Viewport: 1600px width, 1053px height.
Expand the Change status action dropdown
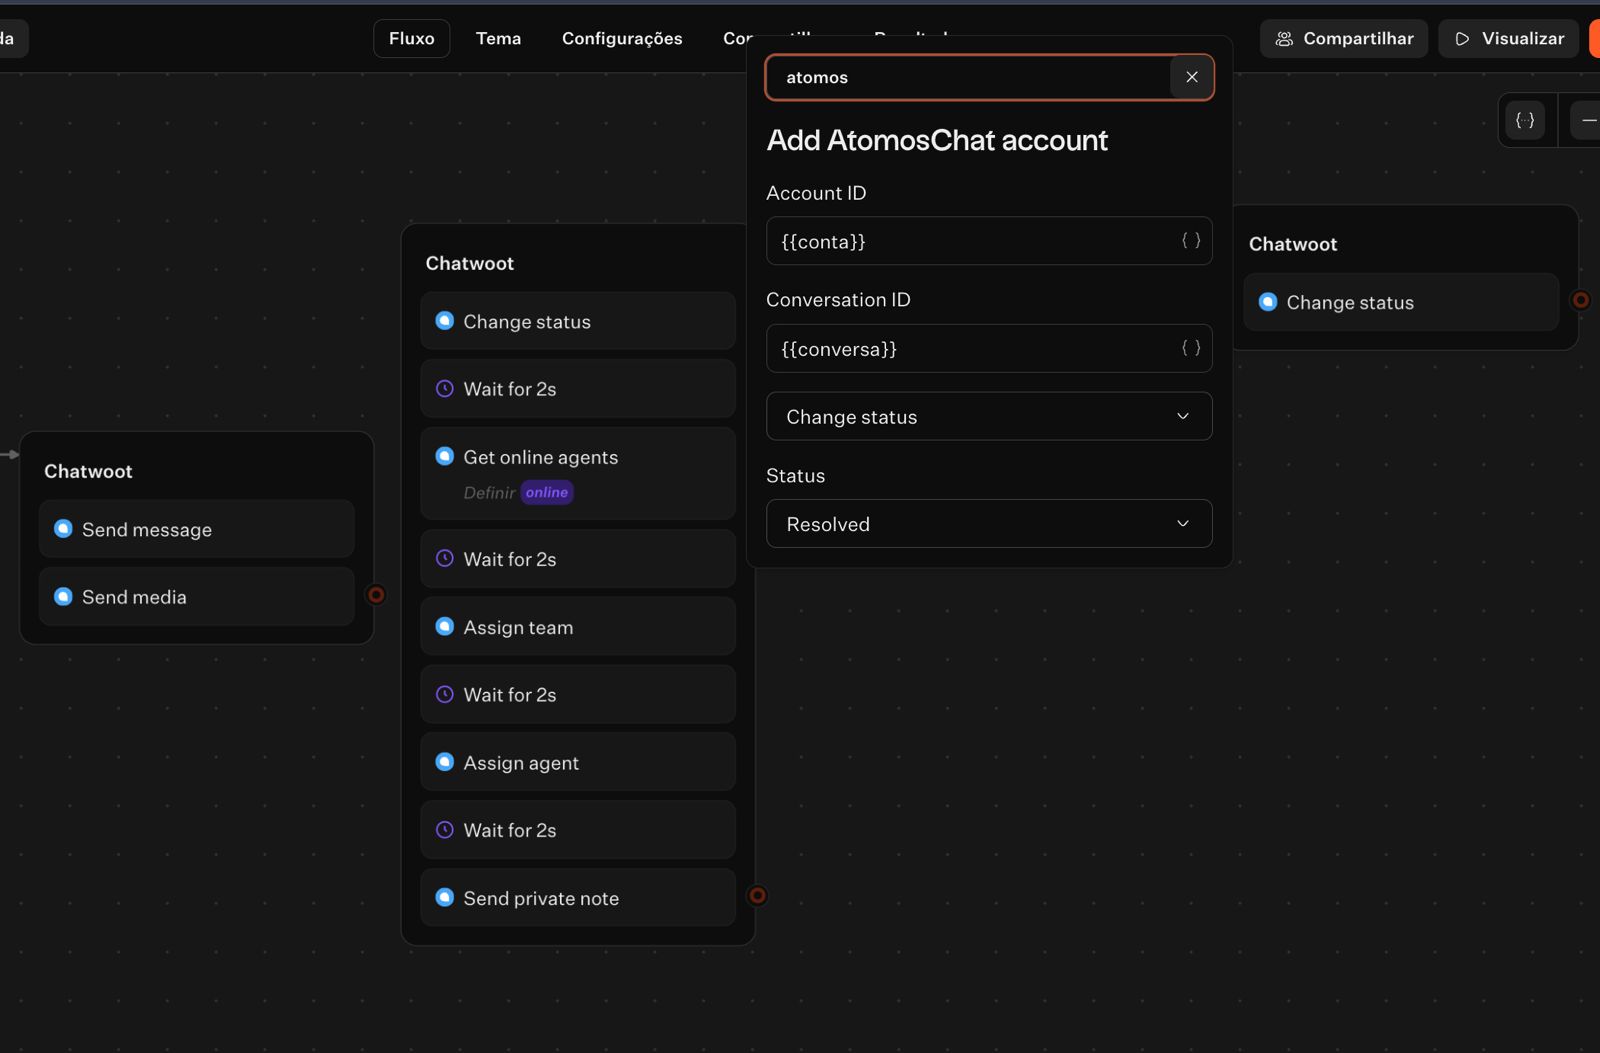tap(988, 417)
